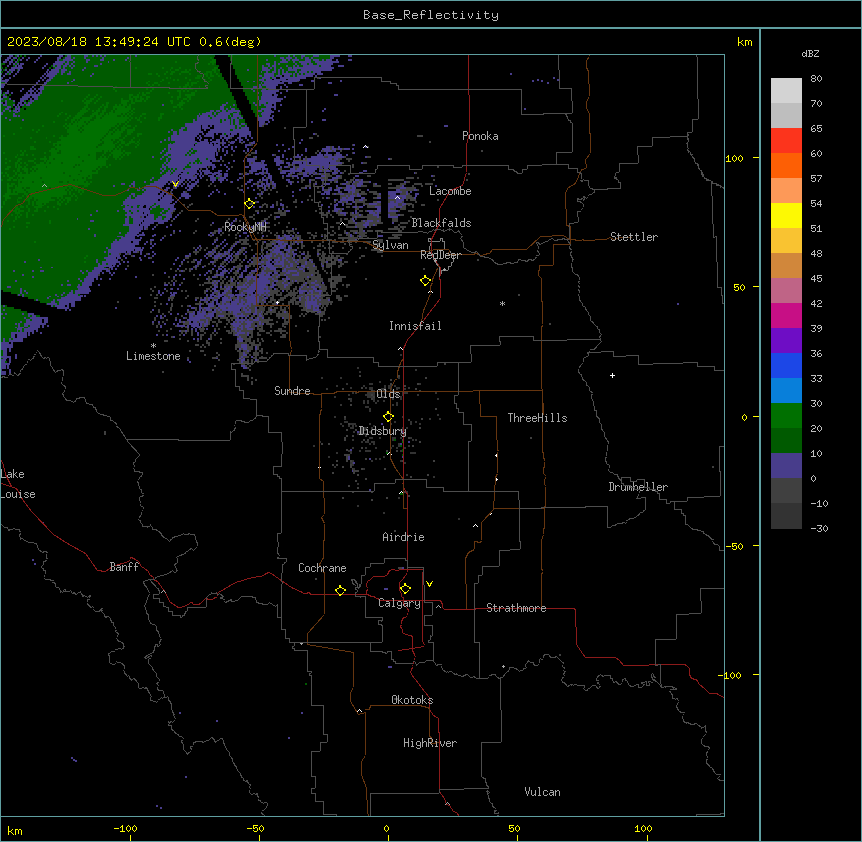The image size is (862, 842).
Task: Click the white plus marker north of Drumheller
Action: pos(612,375)
